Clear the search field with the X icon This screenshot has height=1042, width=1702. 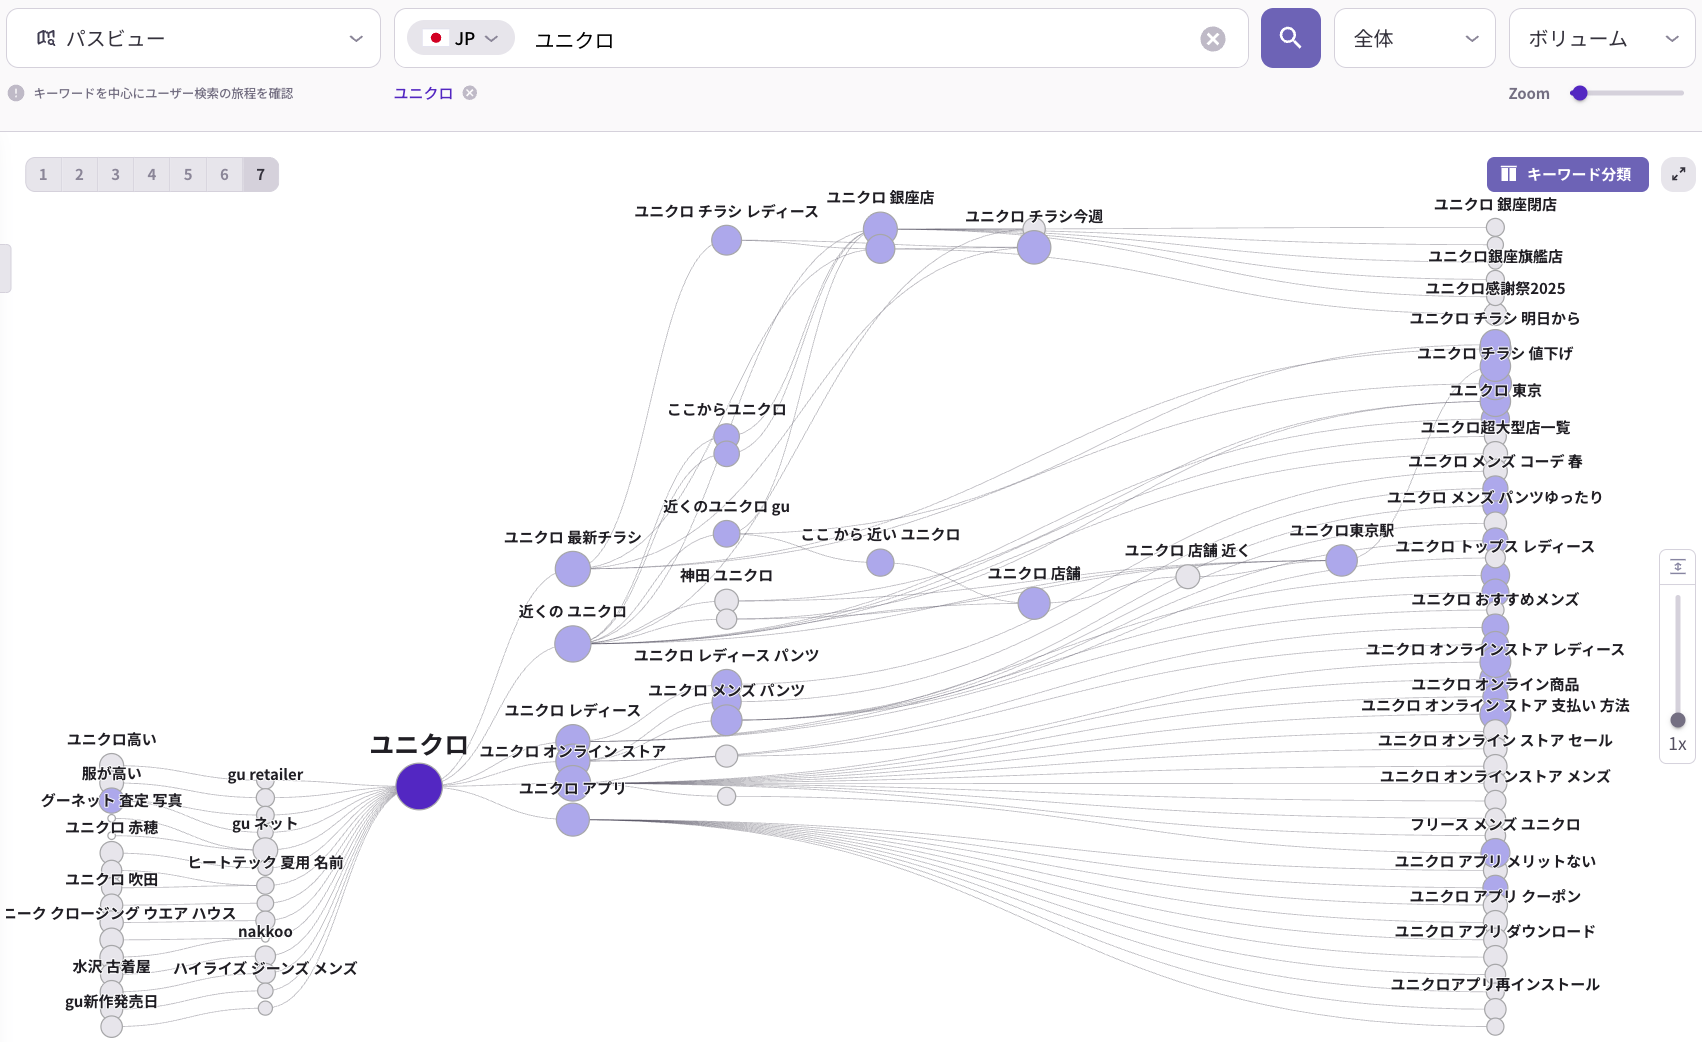[x=1212, y=39]
